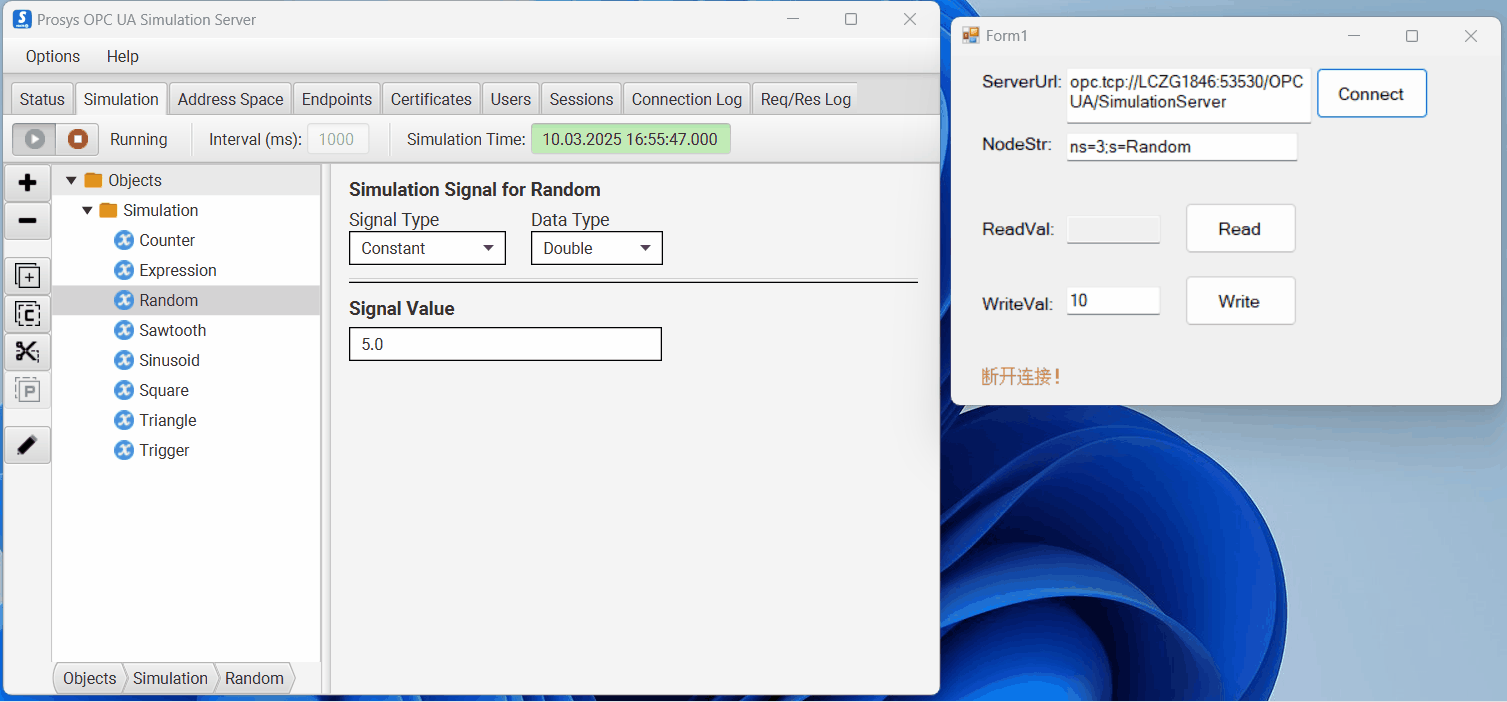Click the Triangle signal node icon
1507x702 pixels.
click(x=124, y=420)
